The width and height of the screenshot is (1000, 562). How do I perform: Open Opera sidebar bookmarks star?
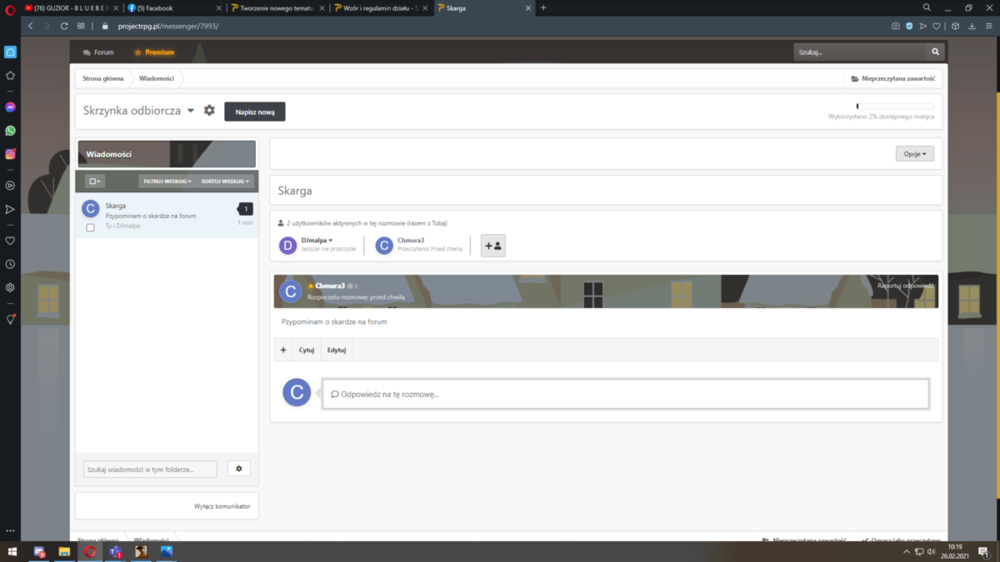[10, 75]
